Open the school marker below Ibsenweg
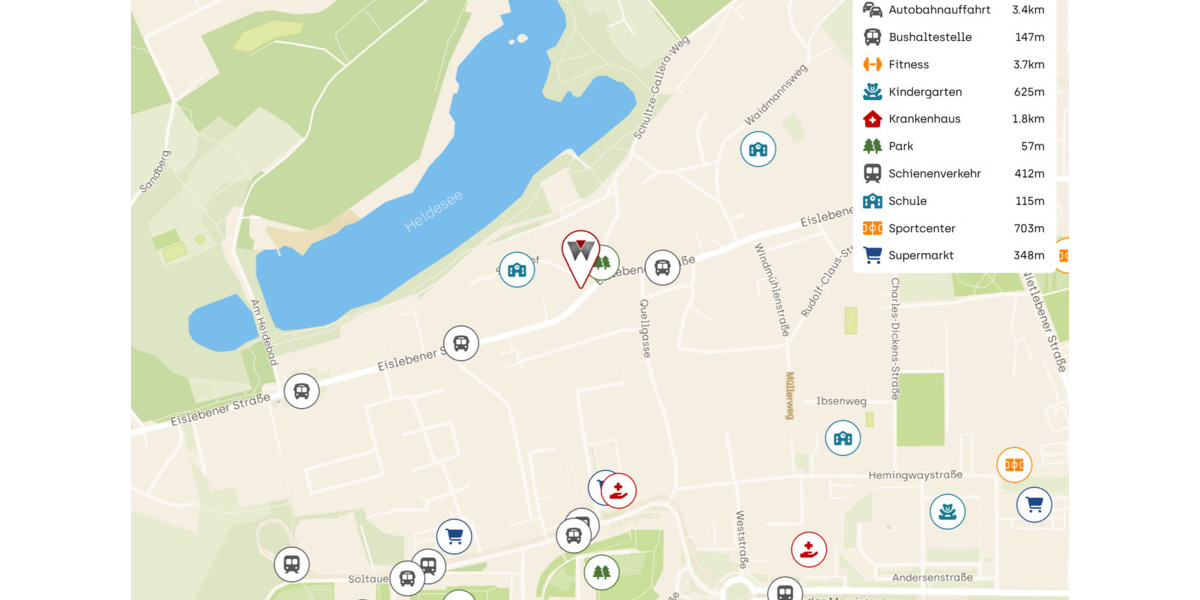This screenshot has width=1200, height=600. 843,438
